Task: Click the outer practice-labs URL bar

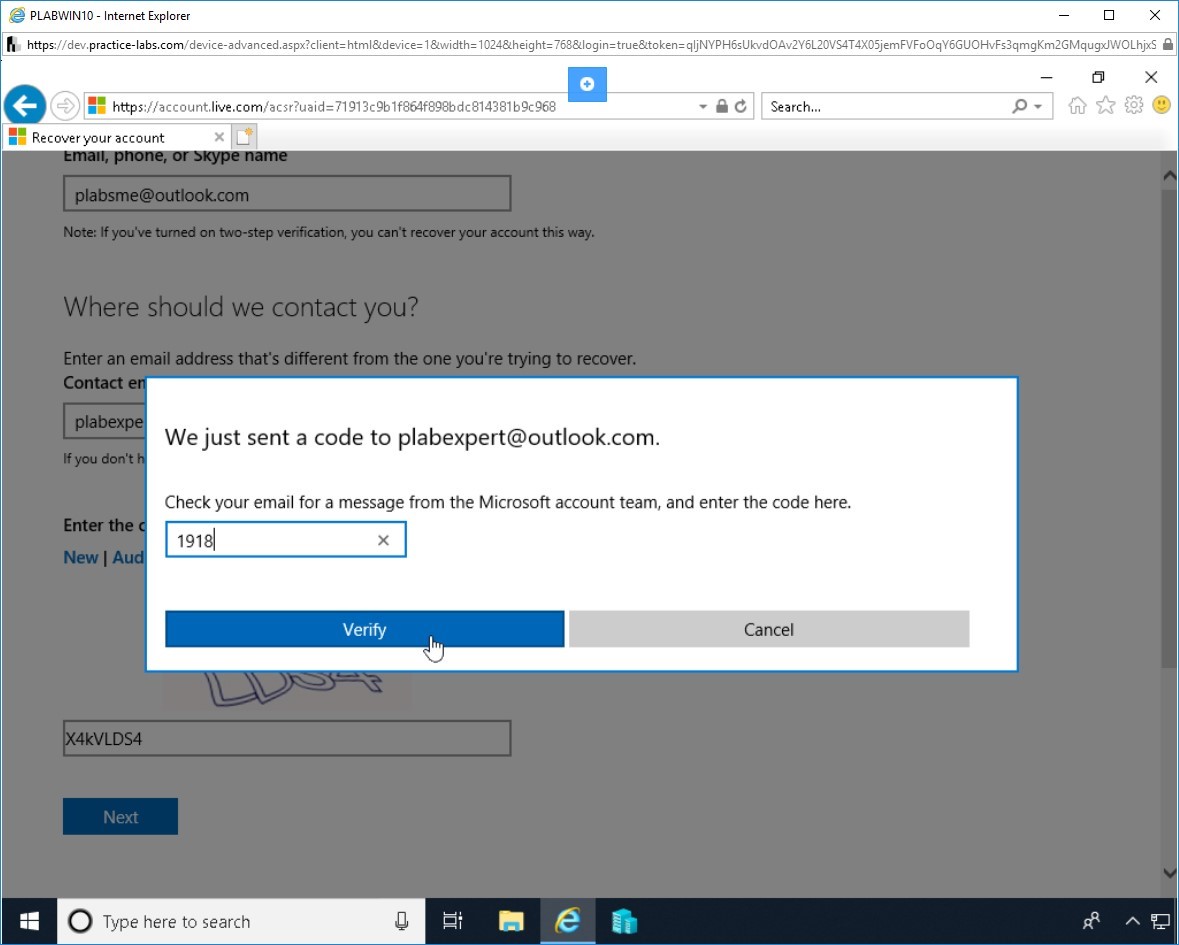Action: coord(590,45)
